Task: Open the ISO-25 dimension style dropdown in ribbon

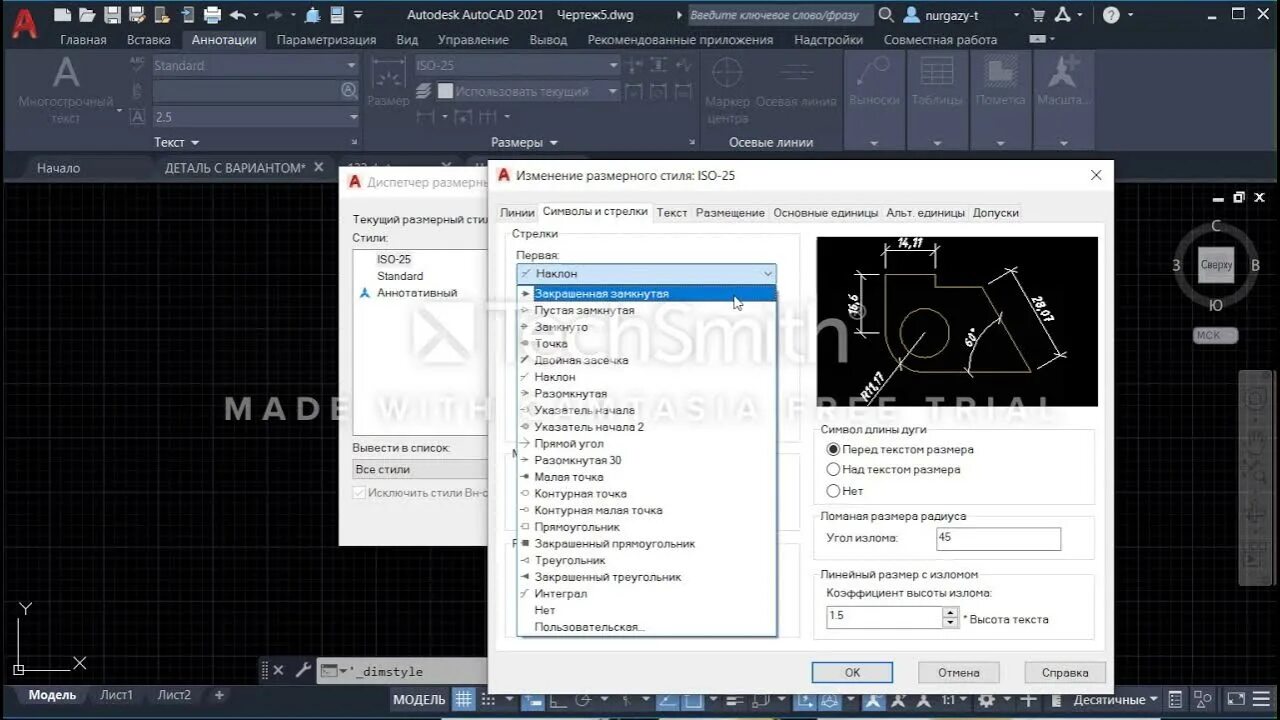Action: tap(613, 65)
